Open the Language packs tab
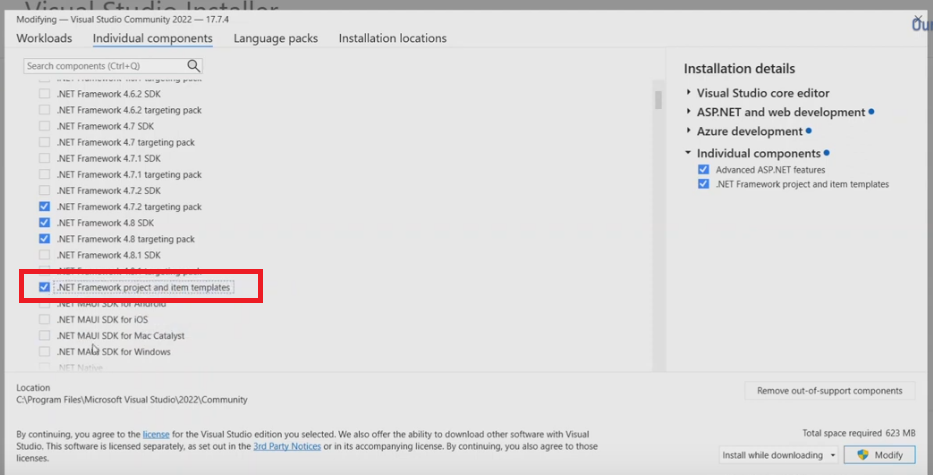This screenshot has height=475, width=933. [275, 38]
